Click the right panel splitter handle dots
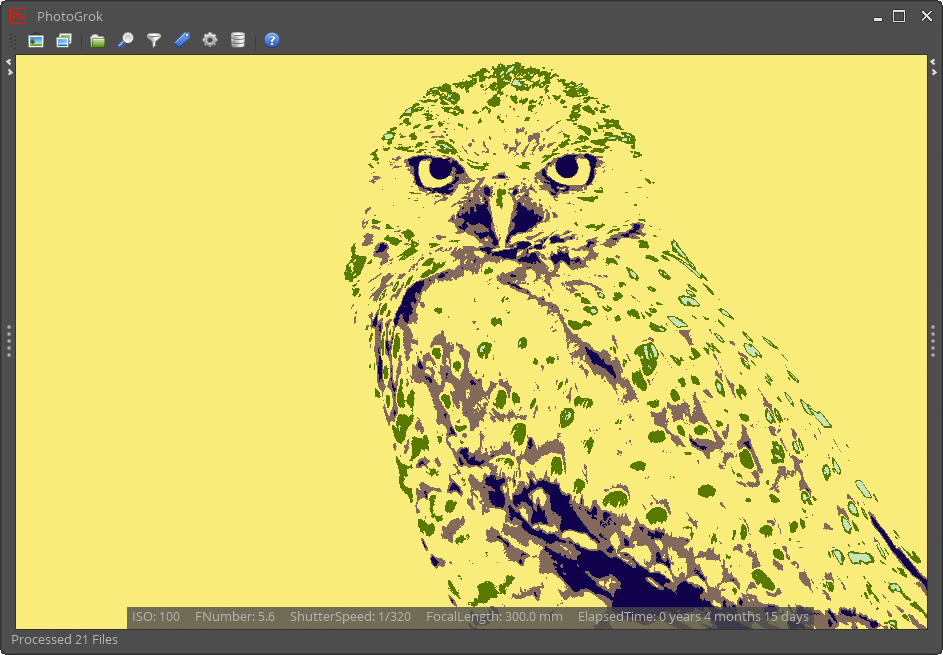Viewport: 943px width, 655px height. [x=935, y=341]
